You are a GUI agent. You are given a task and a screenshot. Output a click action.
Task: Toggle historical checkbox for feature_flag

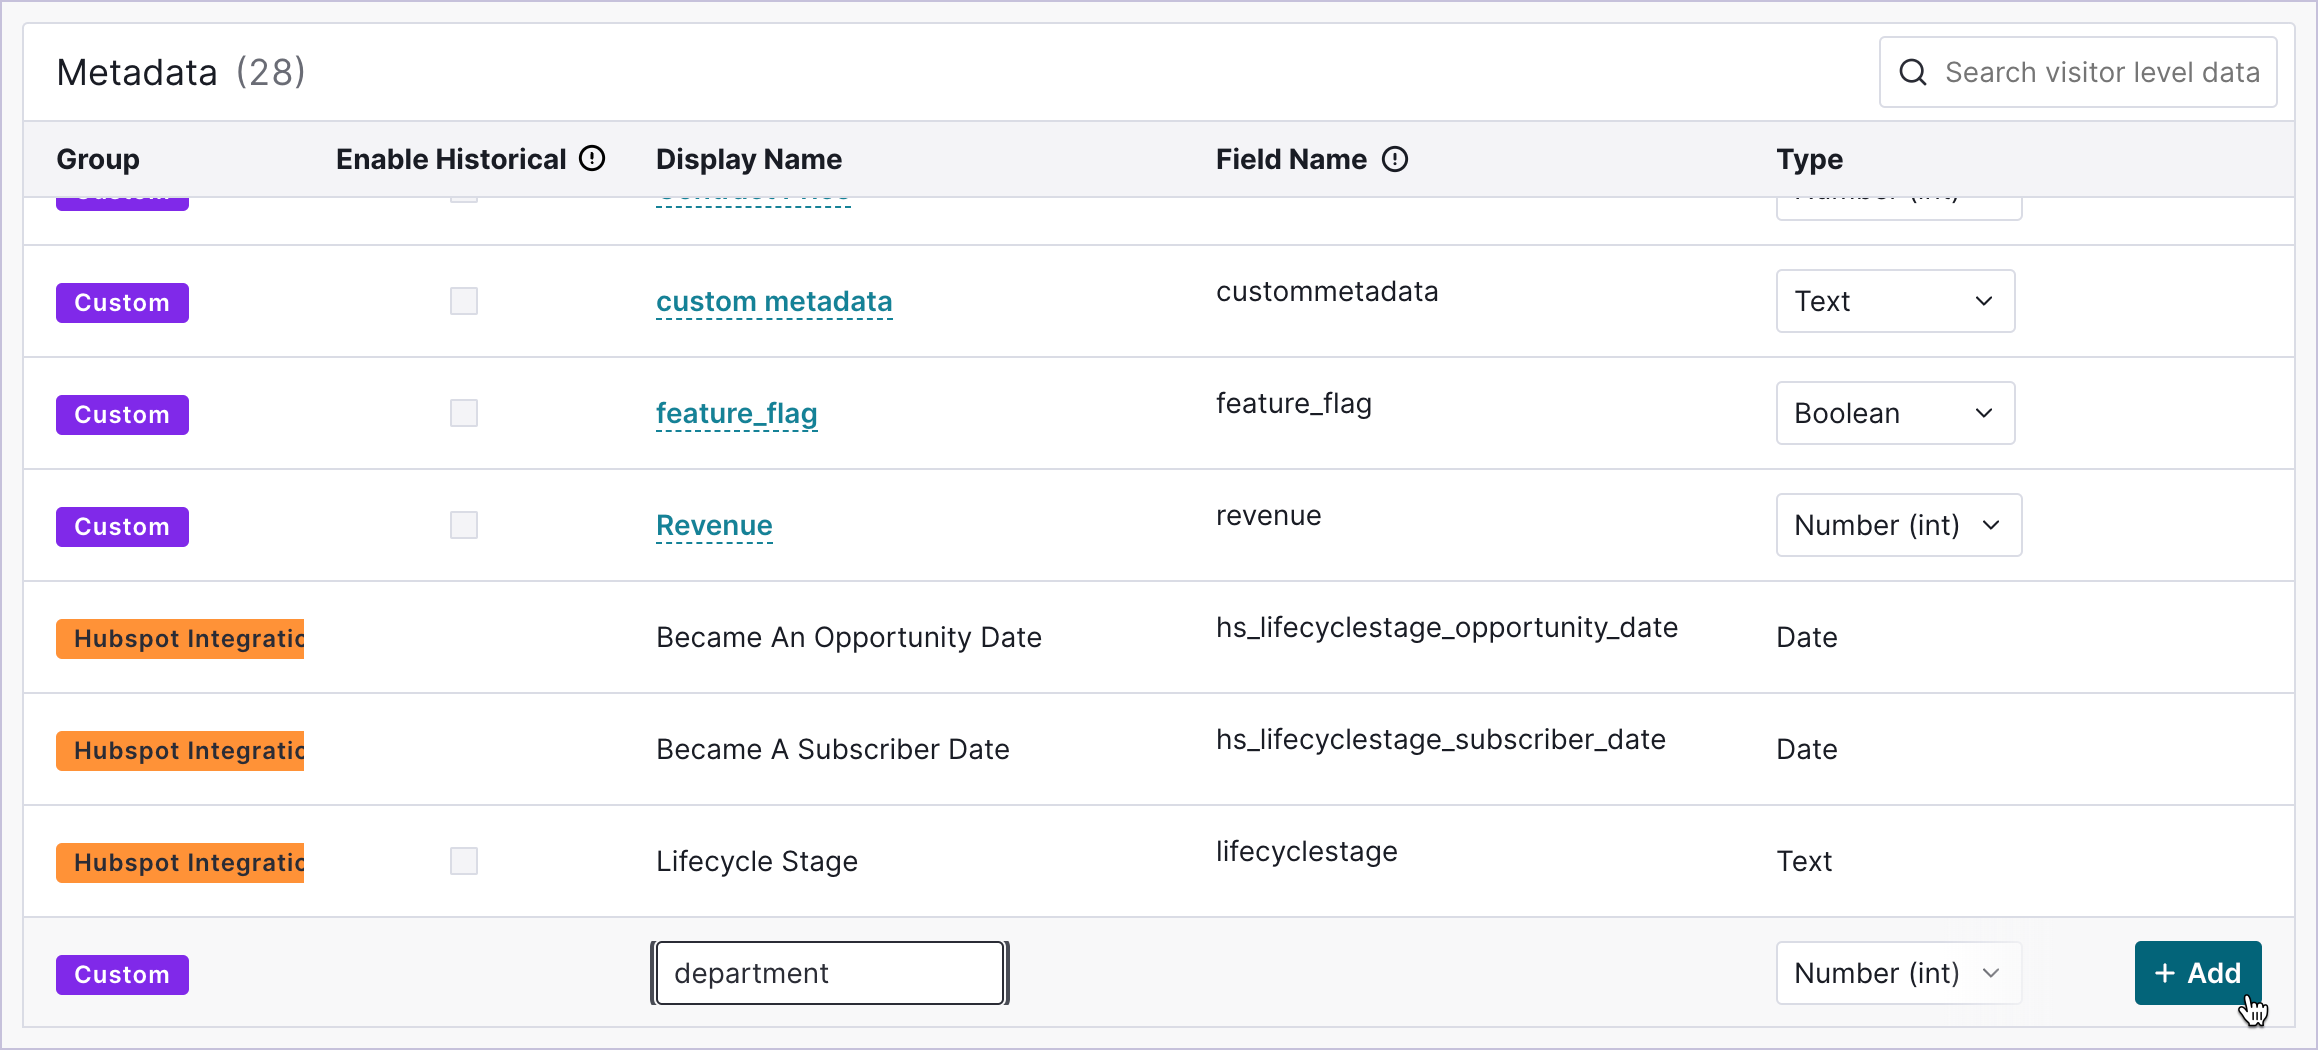463,413
